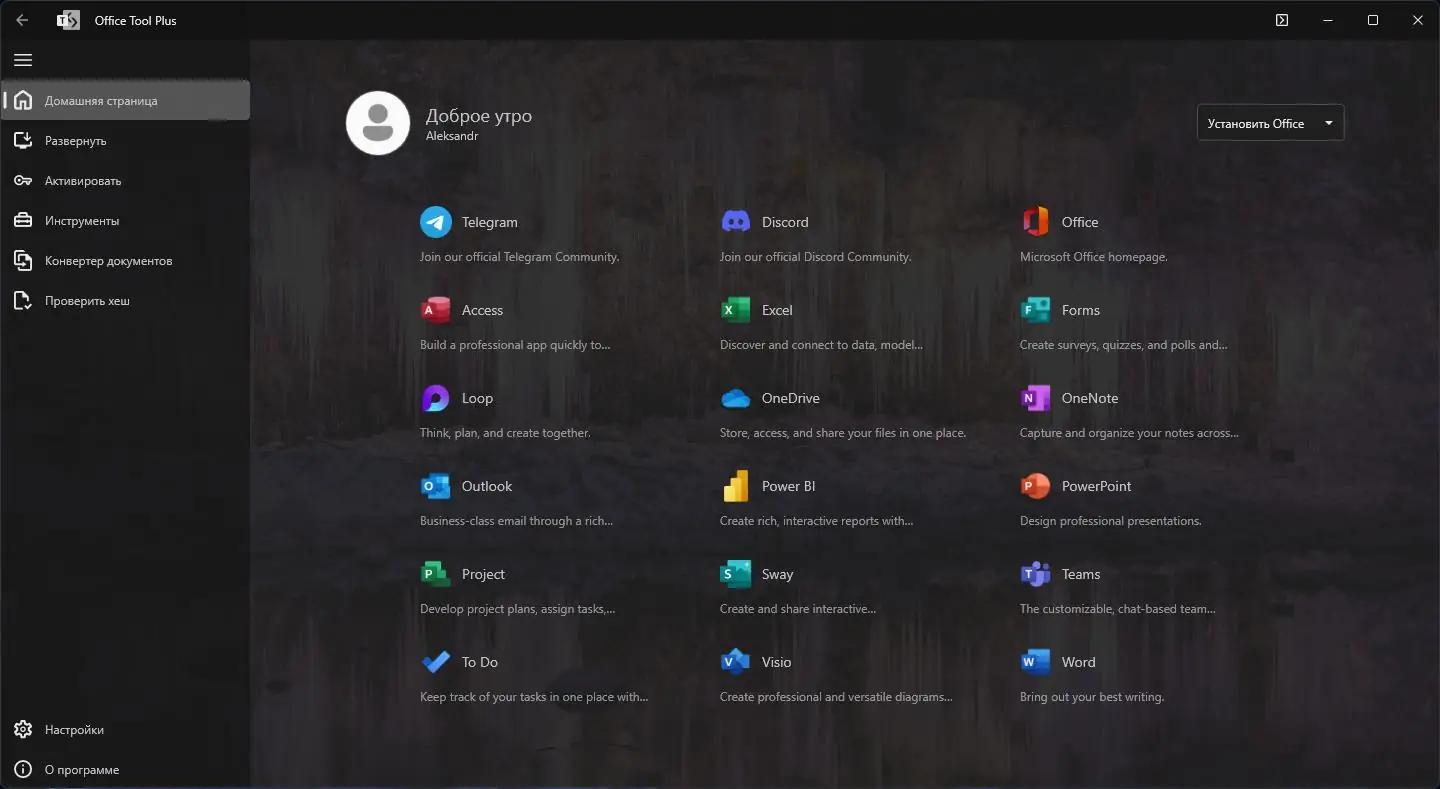Select the Project app icon

[436, 574]
